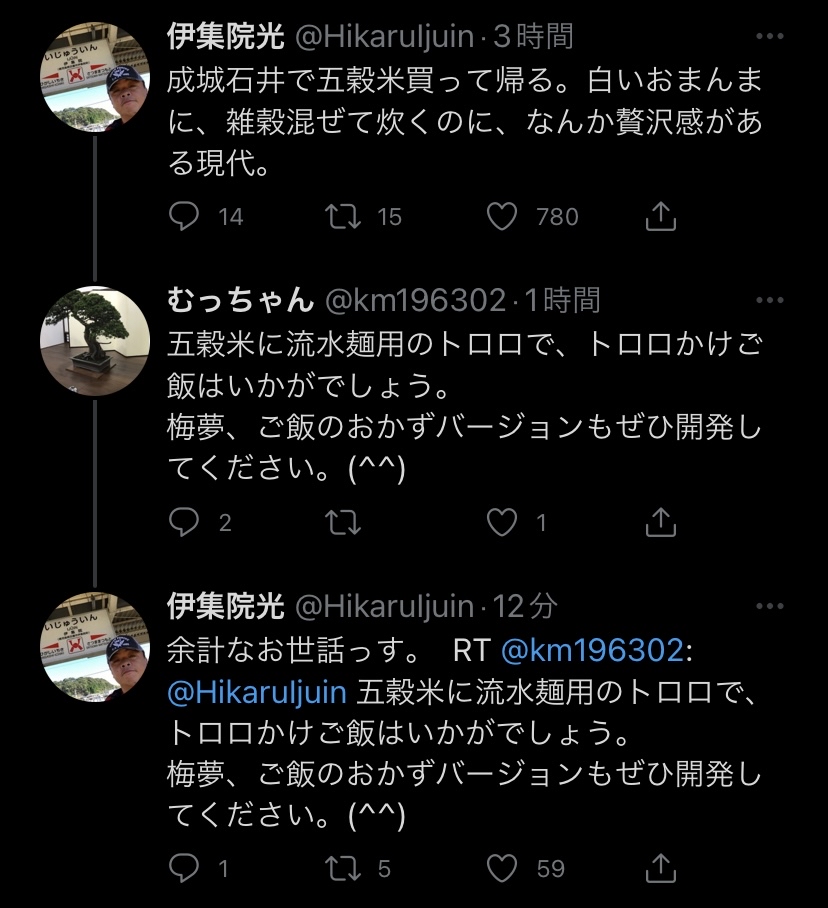Reply to the first 伊集院光 tweet
Image resolution: width=828 pixels, height=908 pixels.
point(184,216)
